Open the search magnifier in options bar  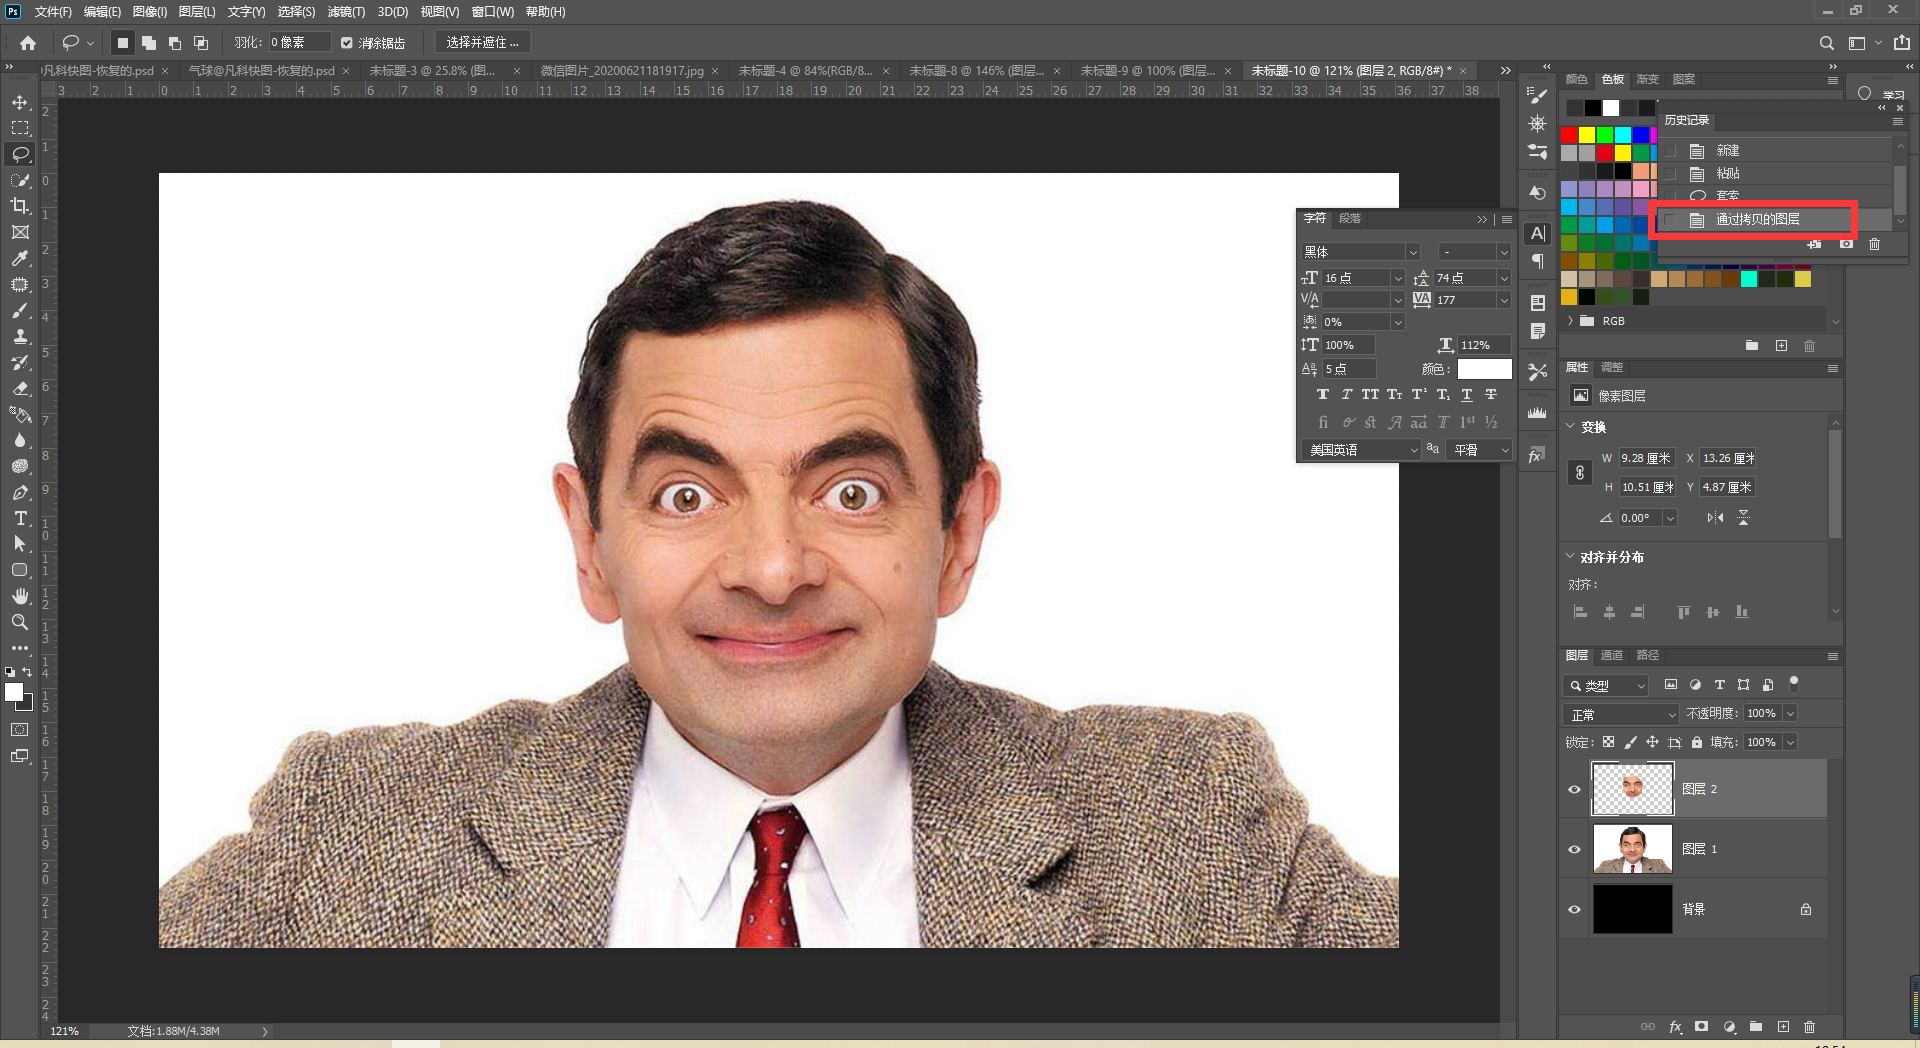coord(1827,43)
